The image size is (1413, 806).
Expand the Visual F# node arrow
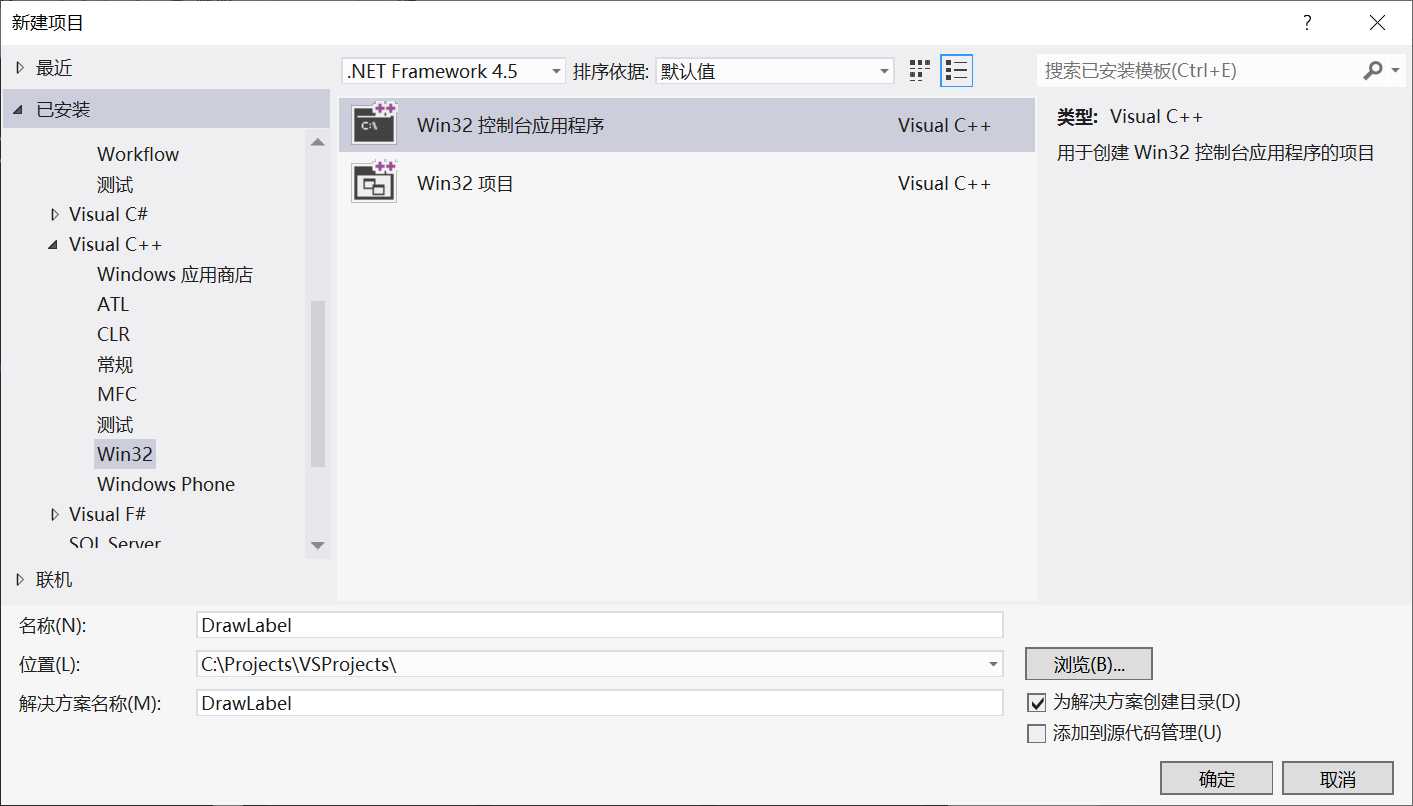tap(54, 514)
